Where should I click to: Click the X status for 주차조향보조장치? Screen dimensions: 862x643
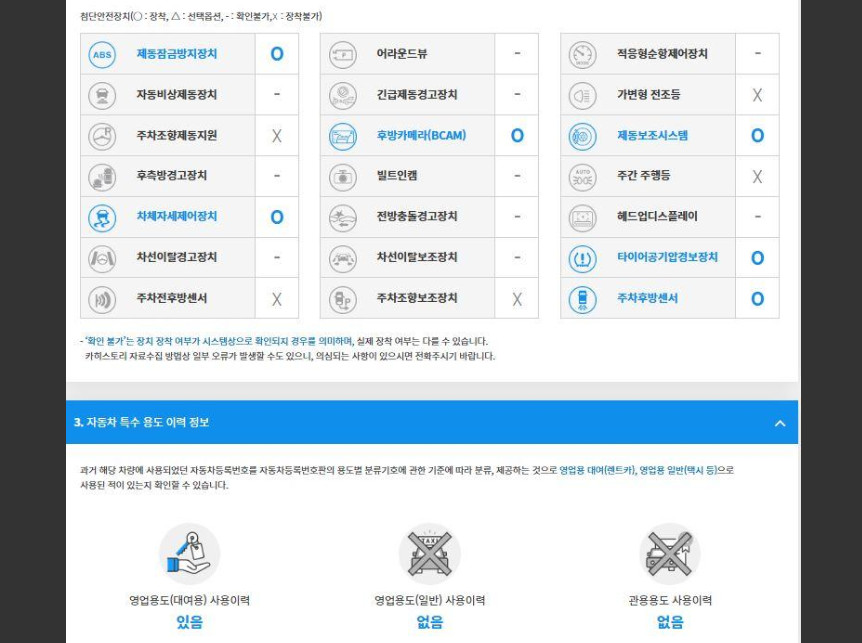pos(517,299)
